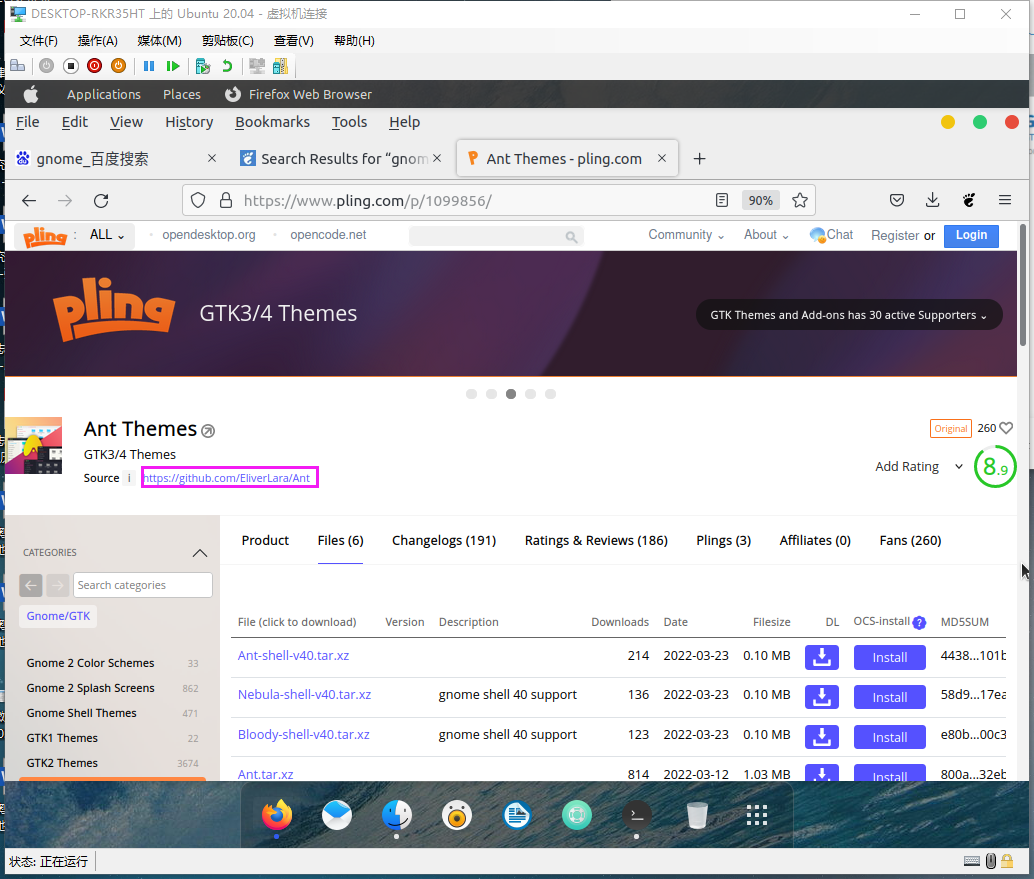The image size is (1034, 879).
Task: Click the heart icon next to 260
Action: pyautogui.click(x=1006, y=428)
